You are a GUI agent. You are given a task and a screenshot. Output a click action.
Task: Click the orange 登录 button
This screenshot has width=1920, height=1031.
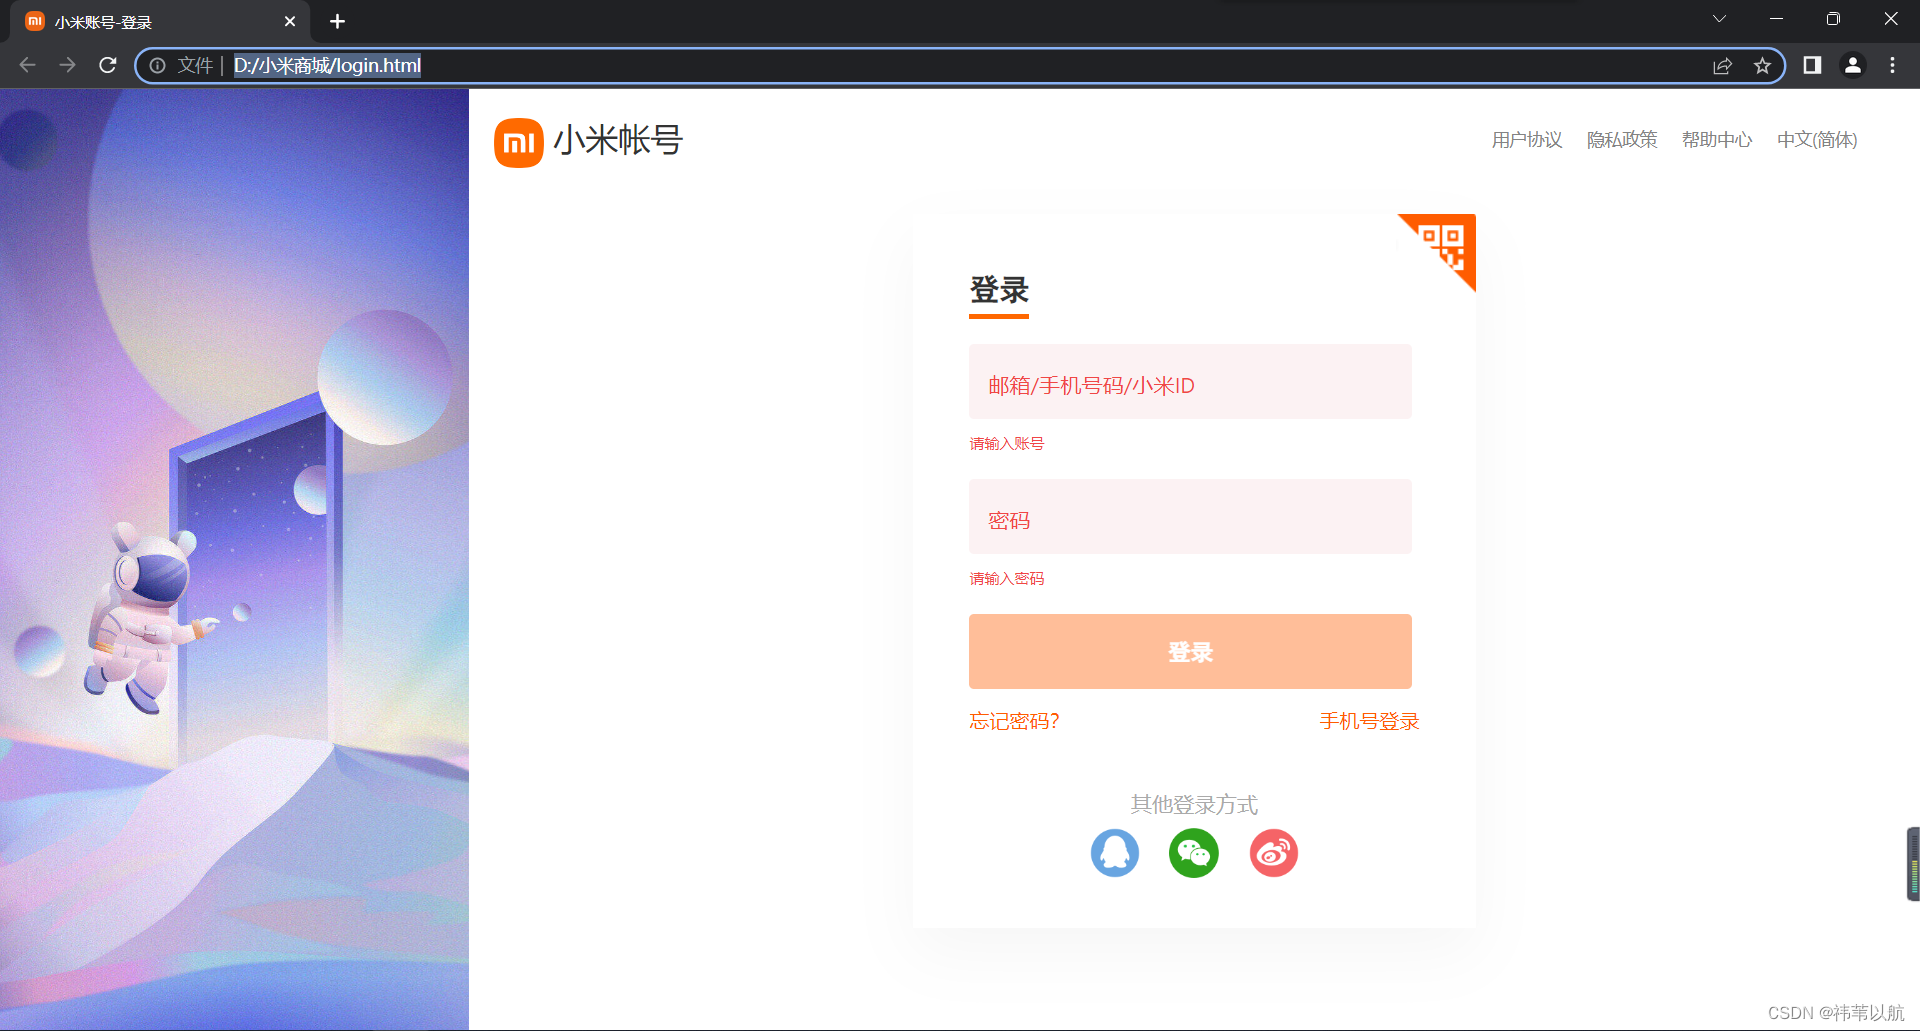1190,652
